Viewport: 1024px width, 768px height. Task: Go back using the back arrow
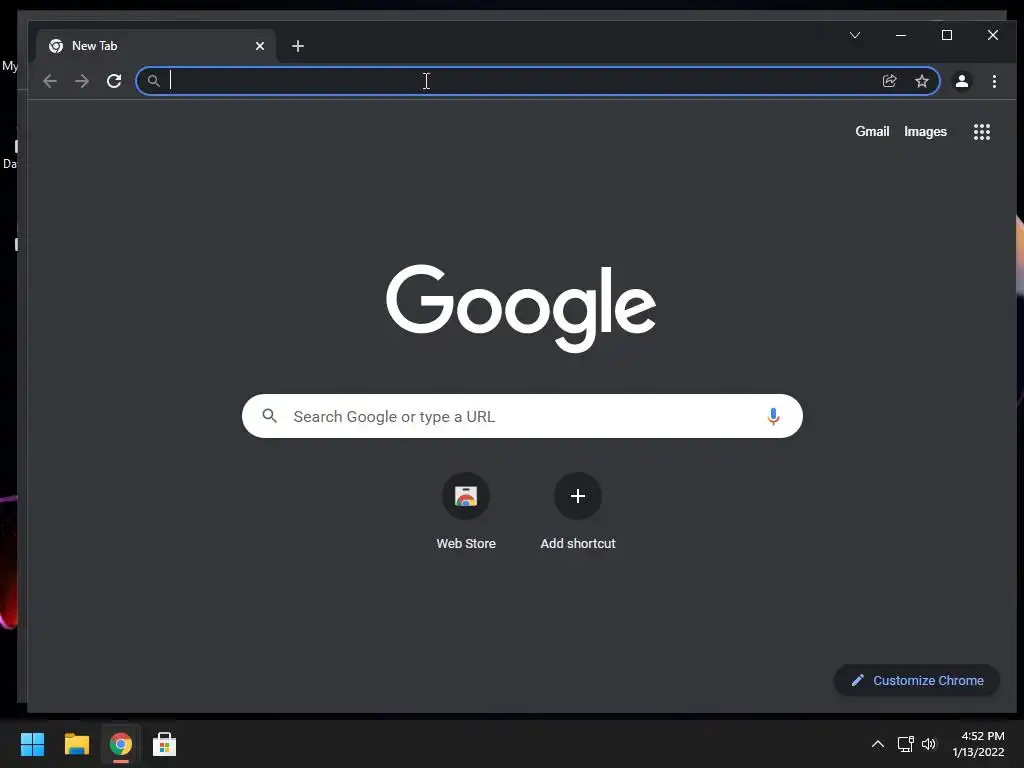50,81
